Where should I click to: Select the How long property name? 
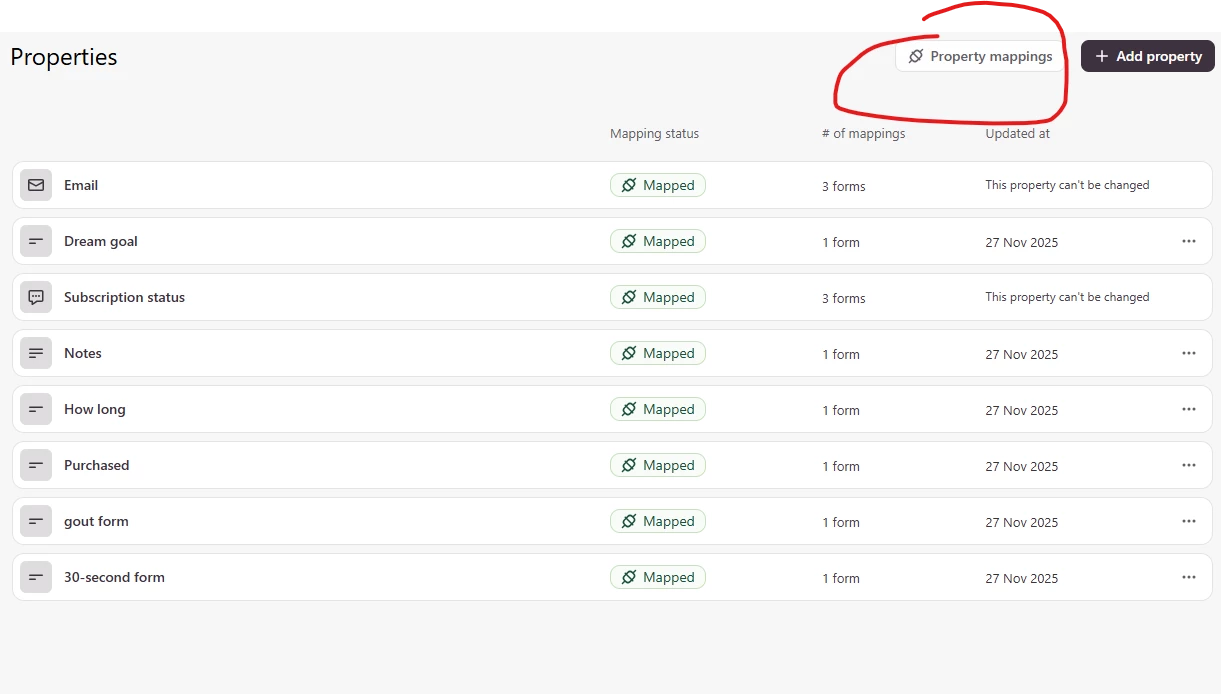pos(95,409)
